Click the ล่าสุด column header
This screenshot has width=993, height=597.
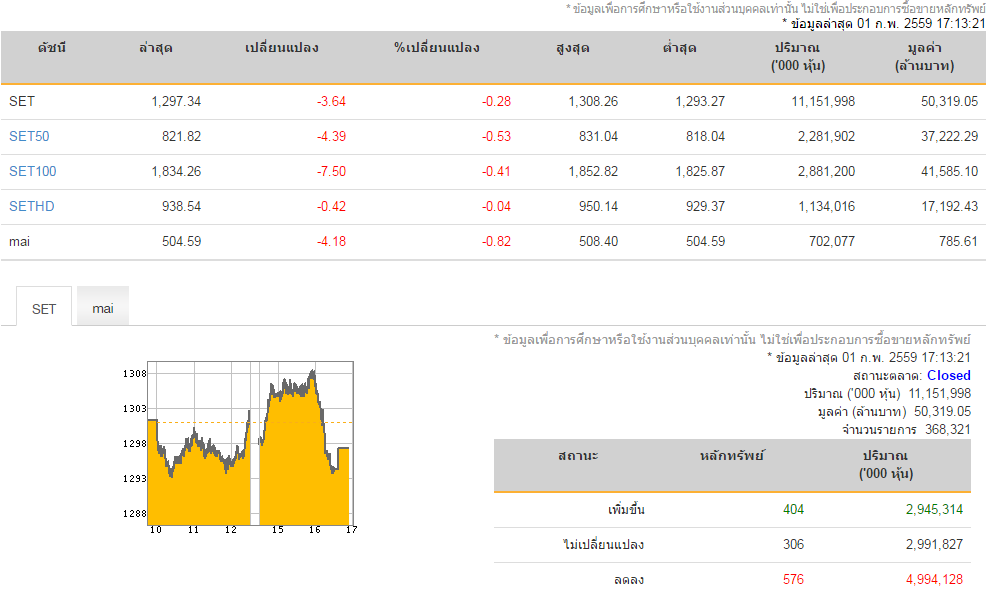pos(156,48)
